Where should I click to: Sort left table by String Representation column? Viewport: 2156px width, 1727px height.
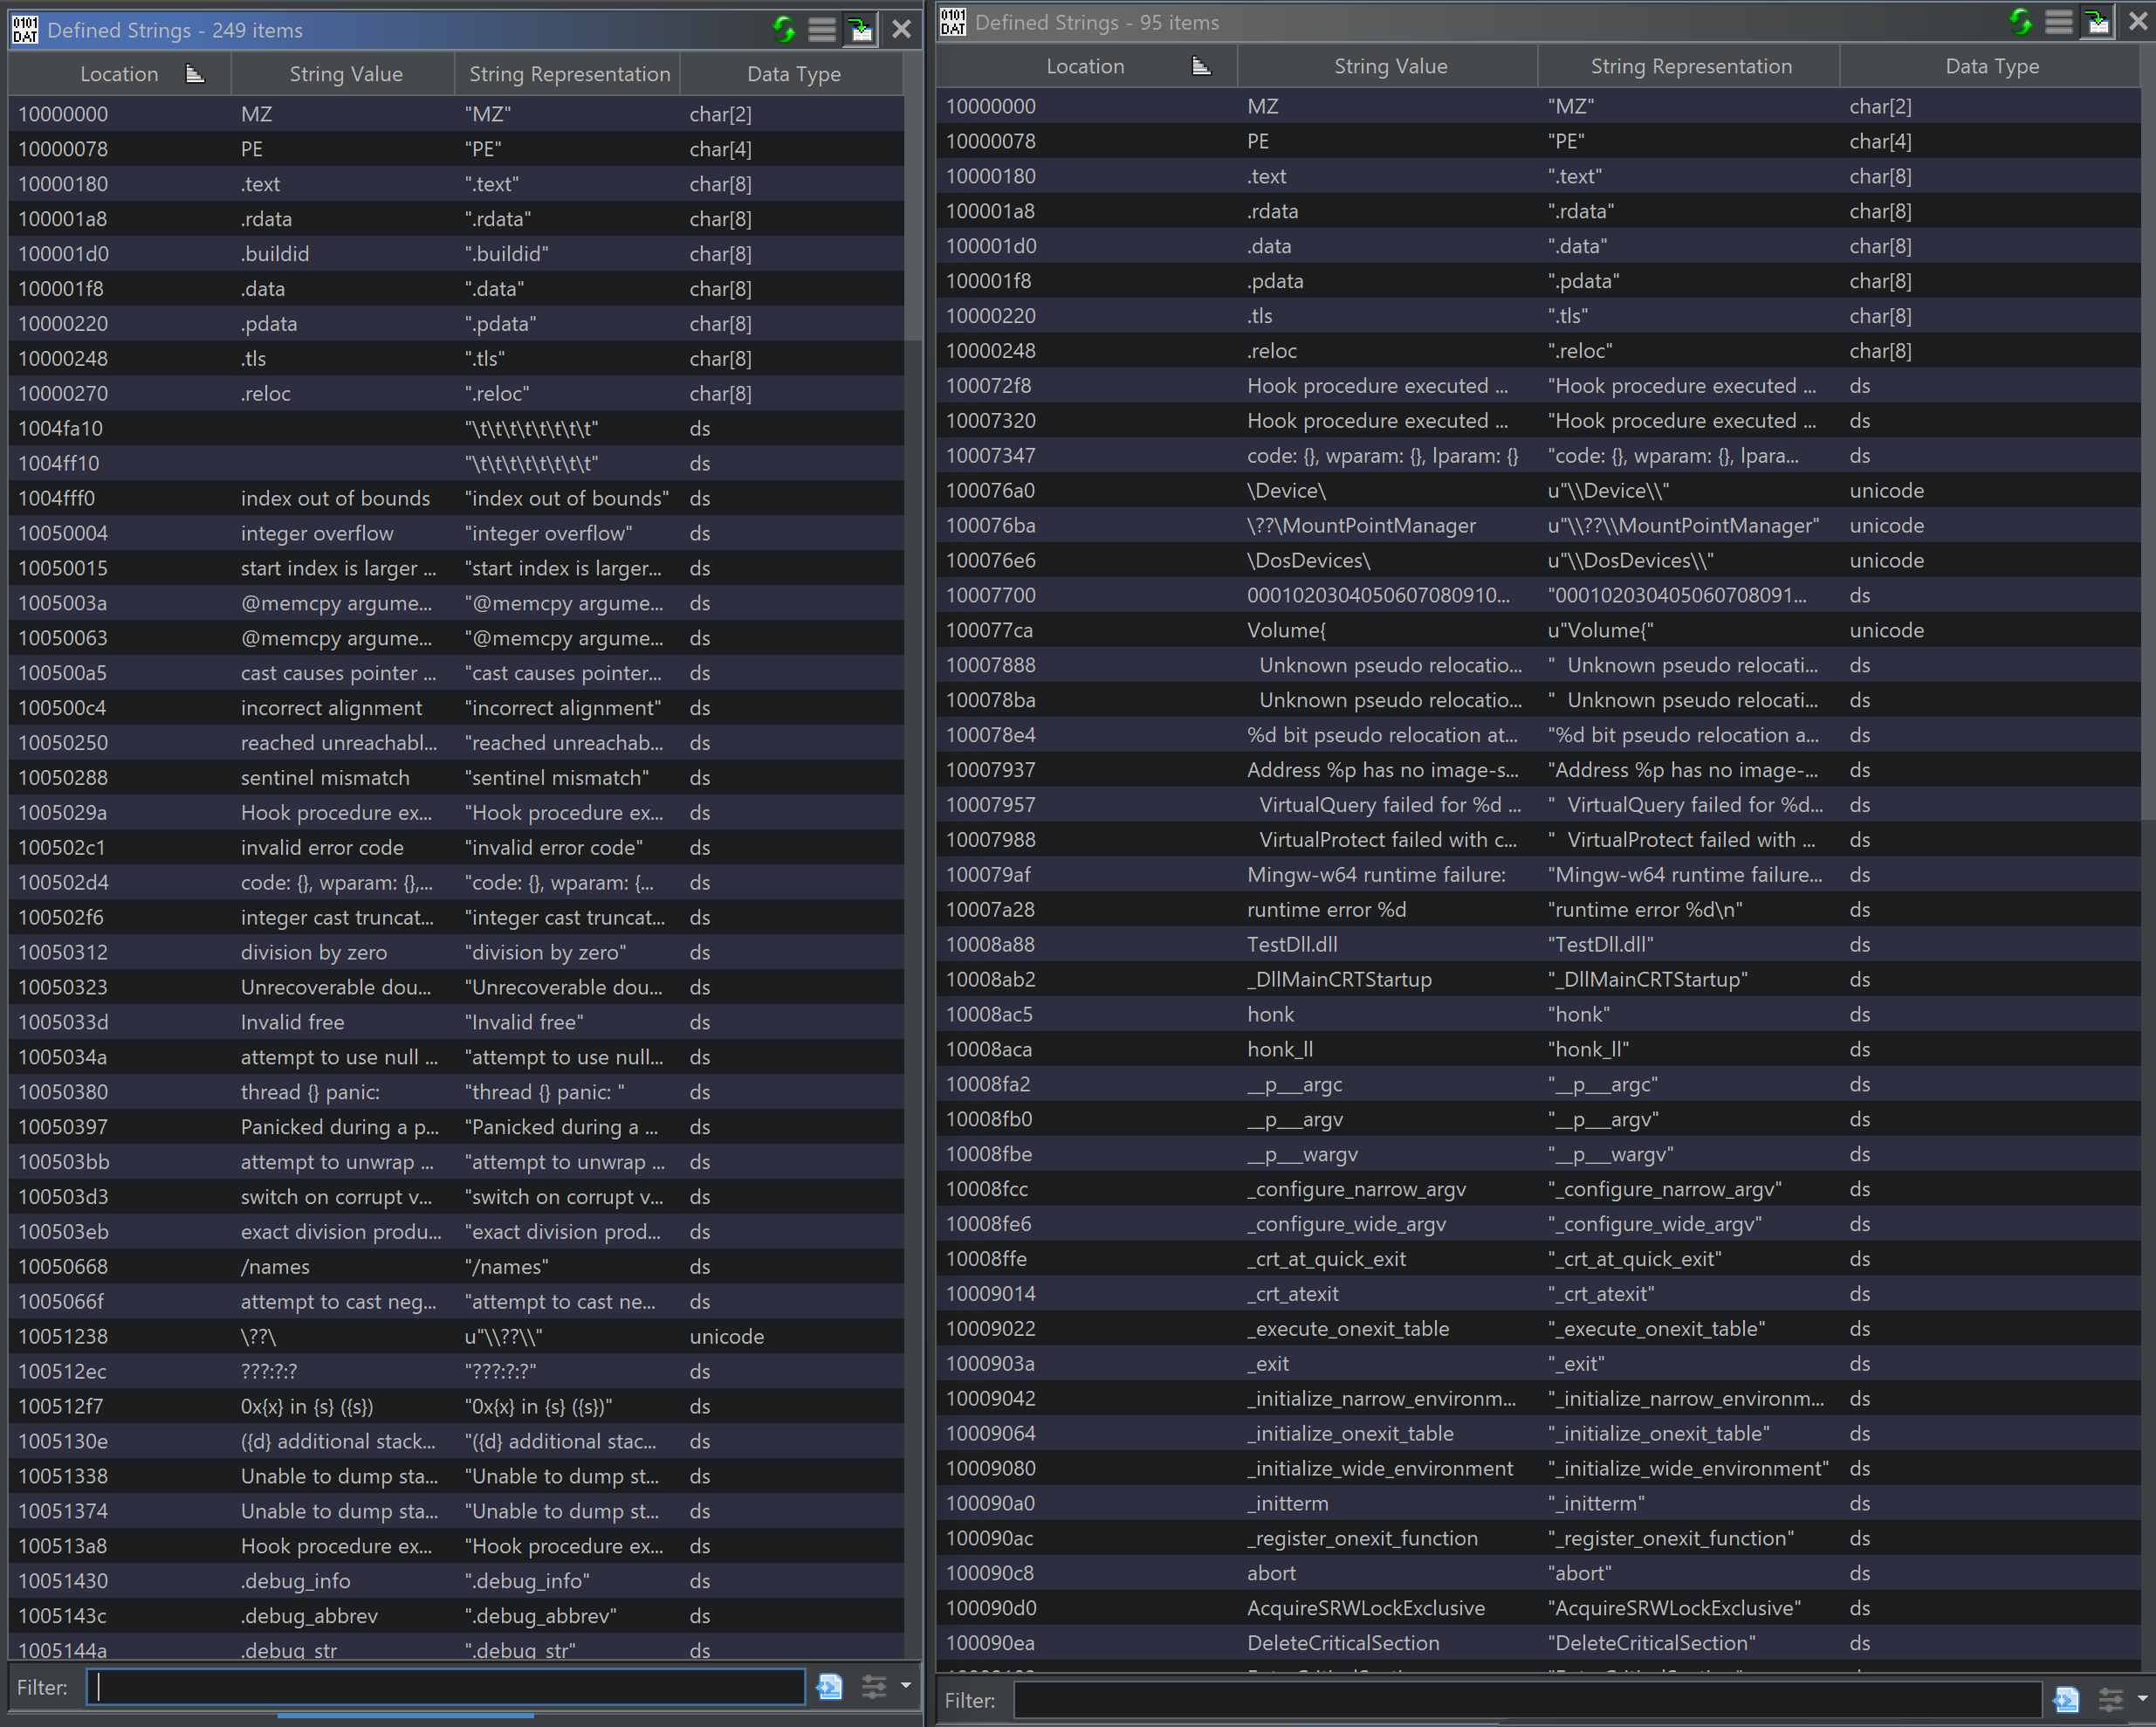point(569,74)
